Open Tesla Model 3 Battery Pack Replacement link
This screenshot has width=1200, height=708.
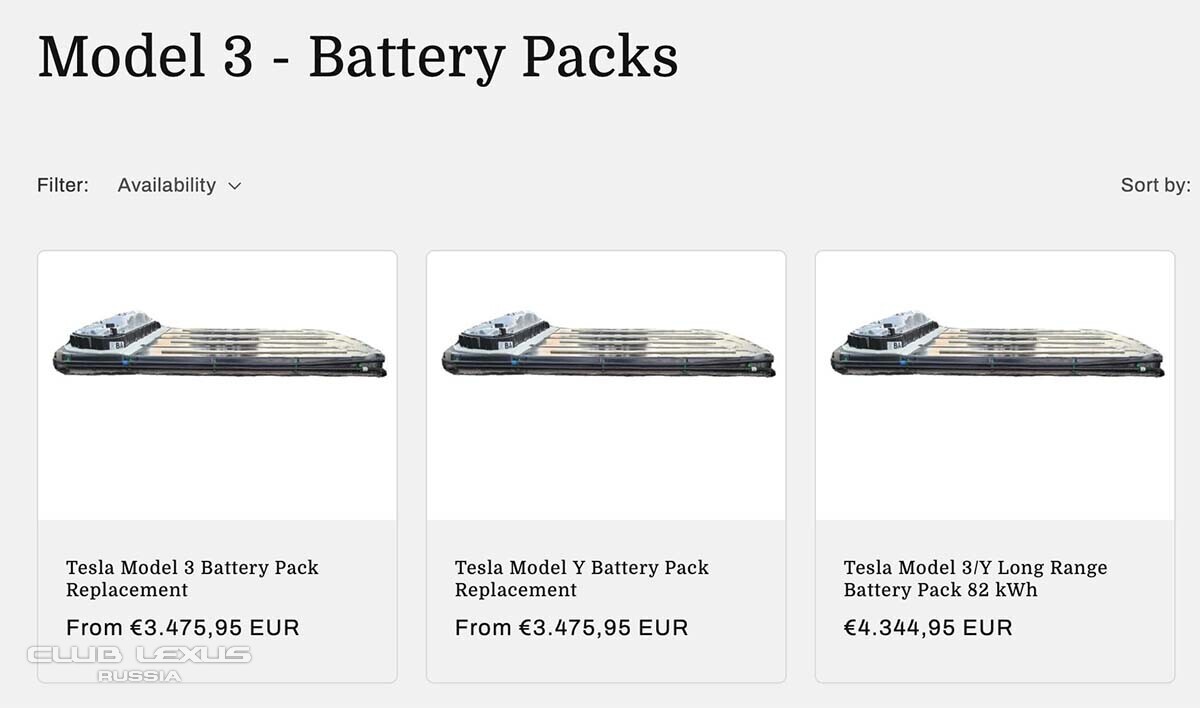tap(192, 578)
